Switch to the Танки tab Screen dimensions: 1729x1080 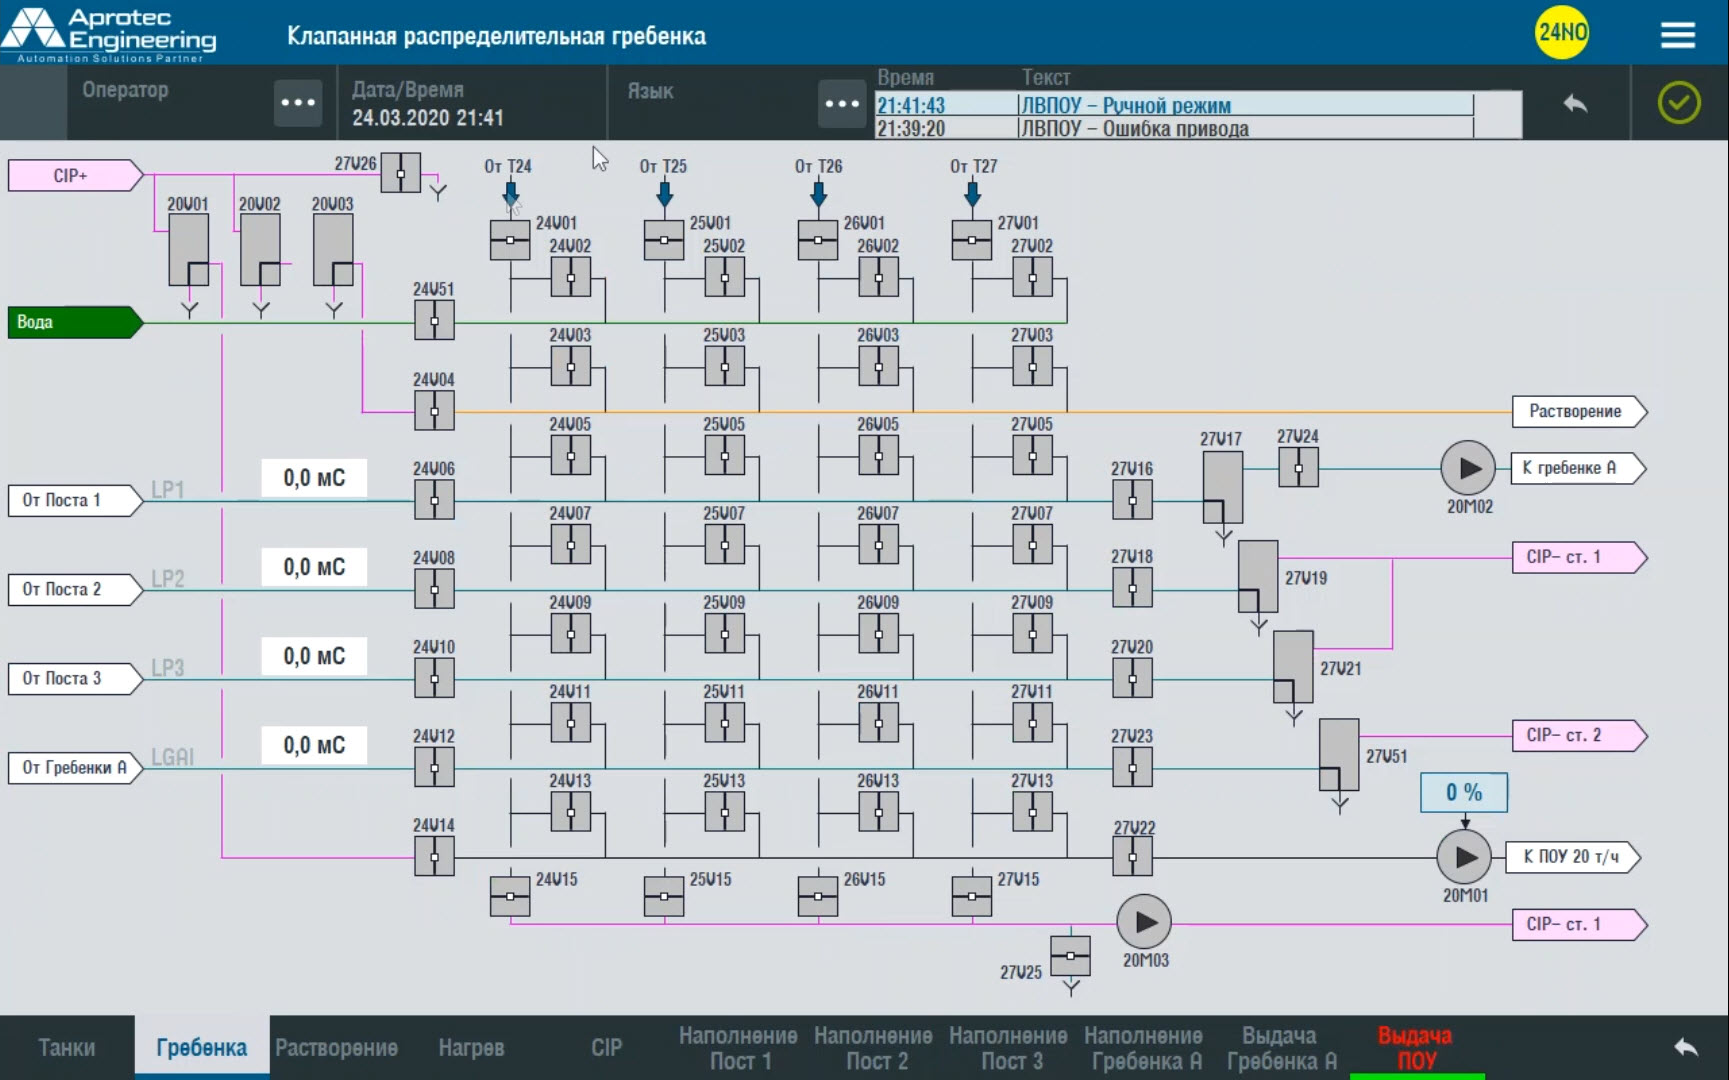click(67, 1047)
